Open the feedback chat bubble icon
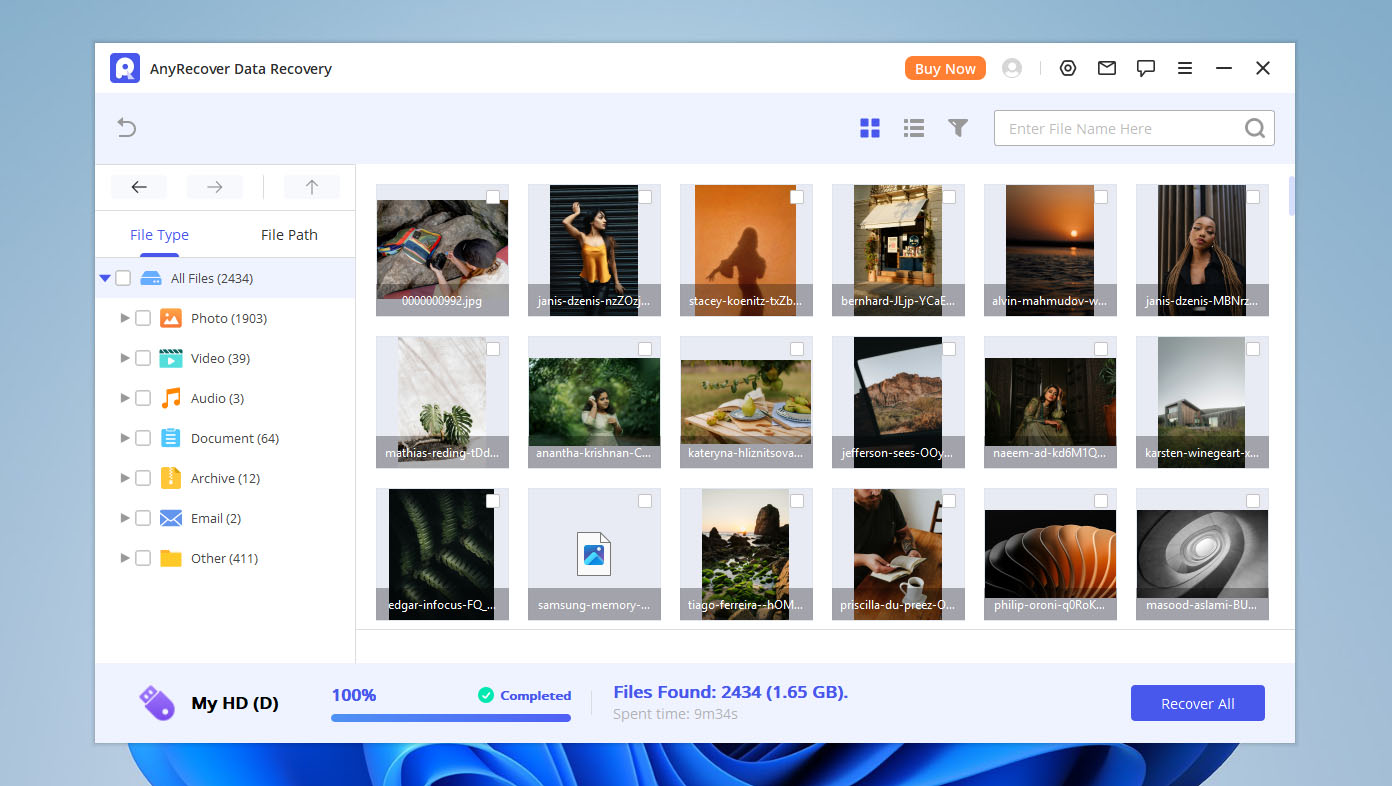This screenshot has width=1392, height=786. [x=1146, y=68]
